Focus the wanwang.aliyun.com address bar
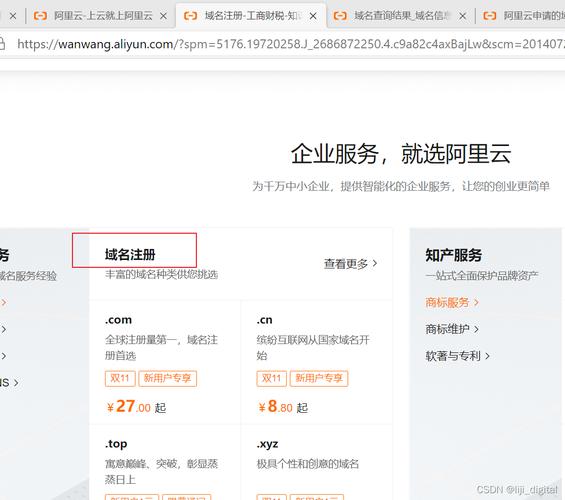This screenshot has width=565, height=500. [x=290, y=44]
